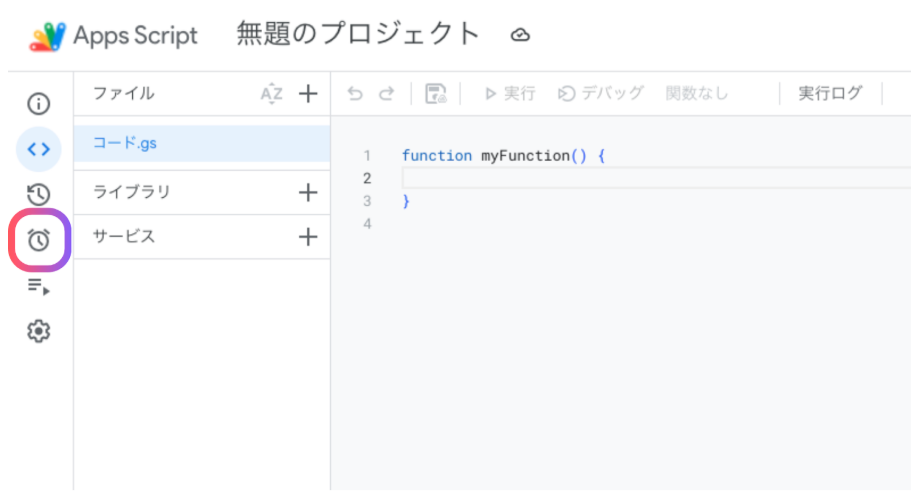Screen dimensions: 922x502
Task: Click the undo arrow in toolbar
Action: (355, 94)
